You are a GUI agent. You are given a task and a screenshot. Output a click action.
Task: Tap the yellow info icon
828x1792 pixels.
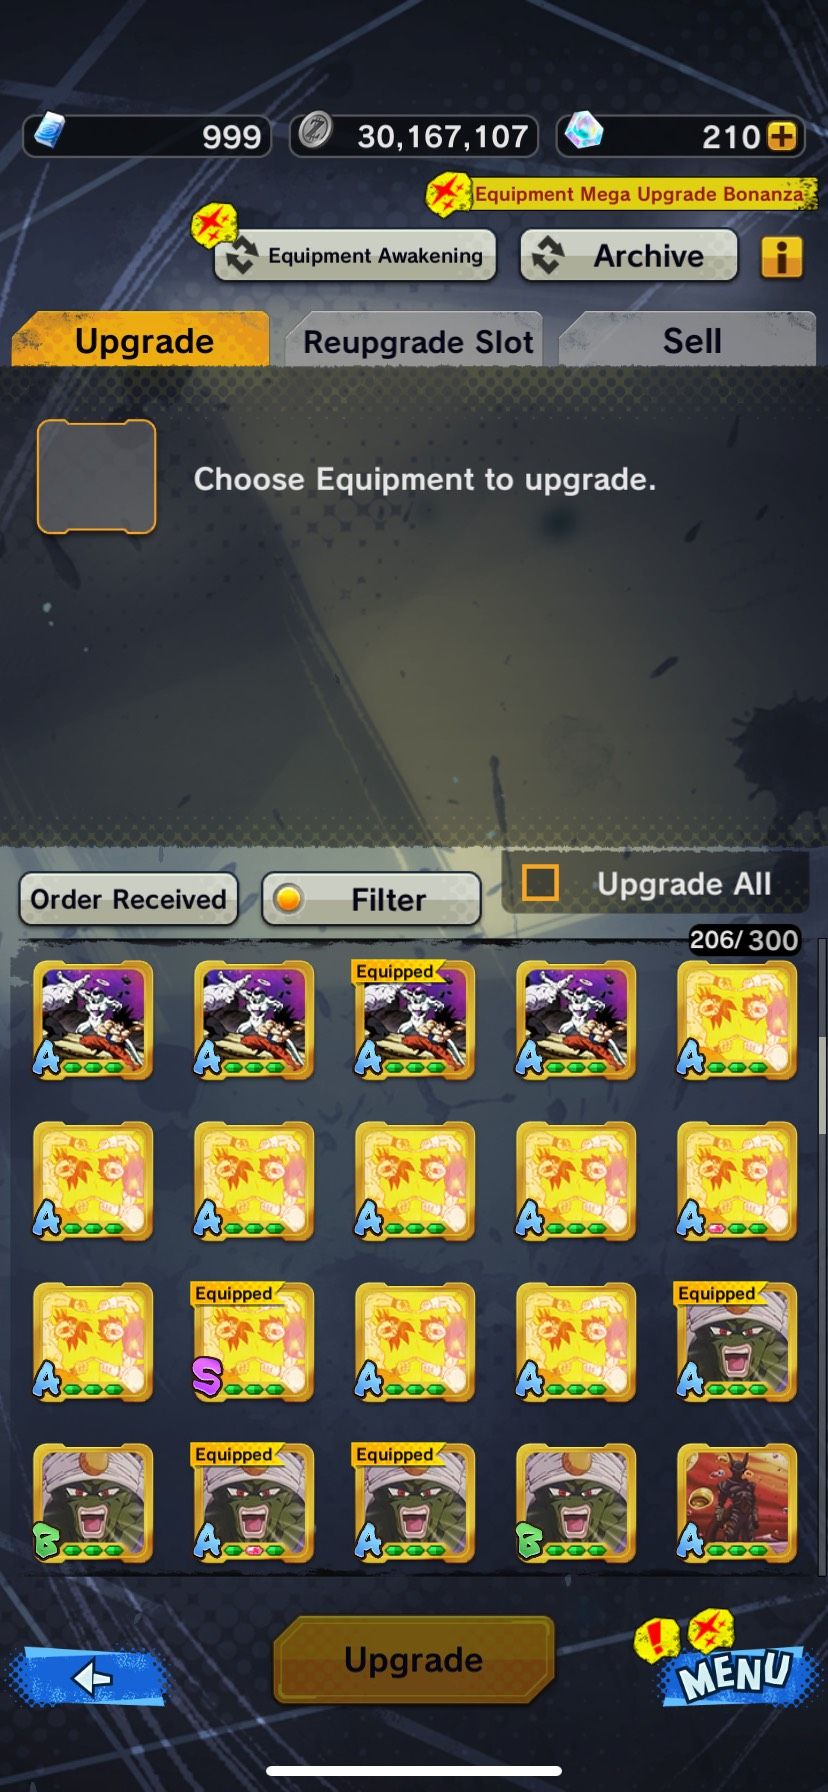pyautogui.click(x=781, y=257)
